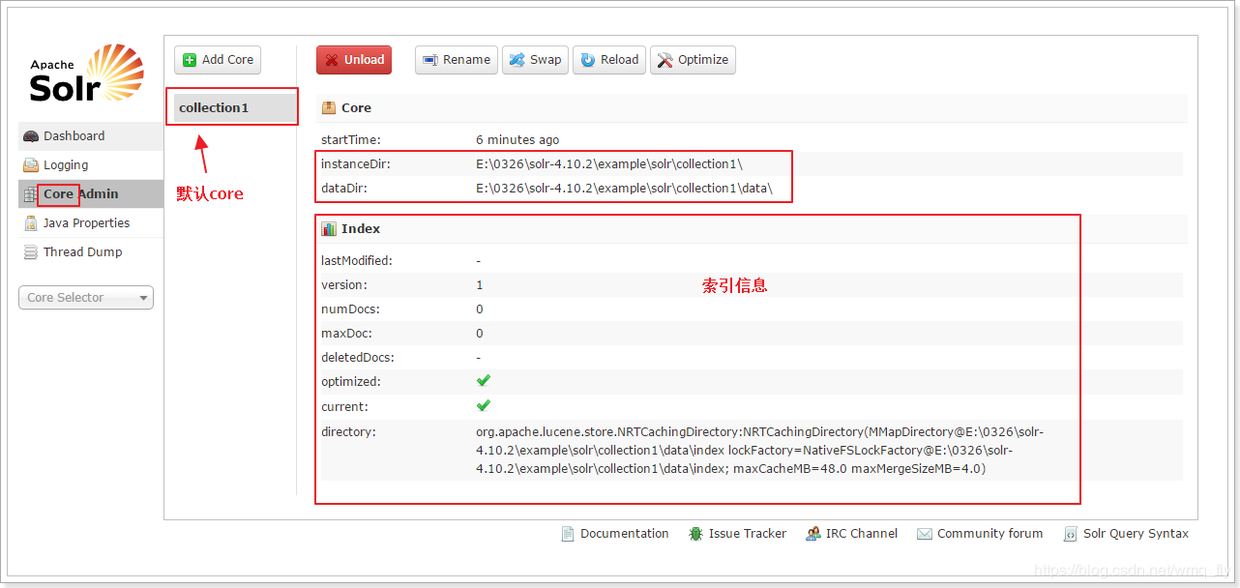The width and height of the screenshot is (1240, 588).
Task: Click the 'deletedDocs:' label
Action: (357, 357)
